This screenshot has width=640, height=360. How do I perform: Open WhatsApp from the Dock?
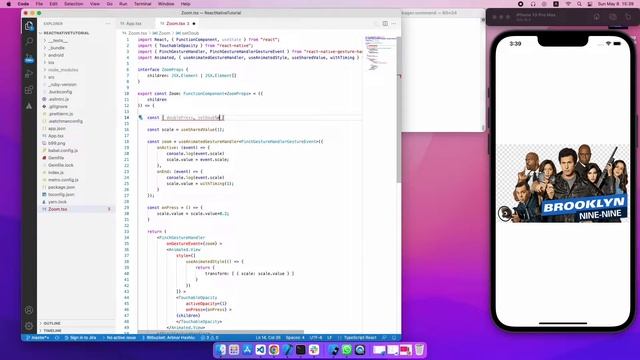pyautogui.click(x=347, y=350)
